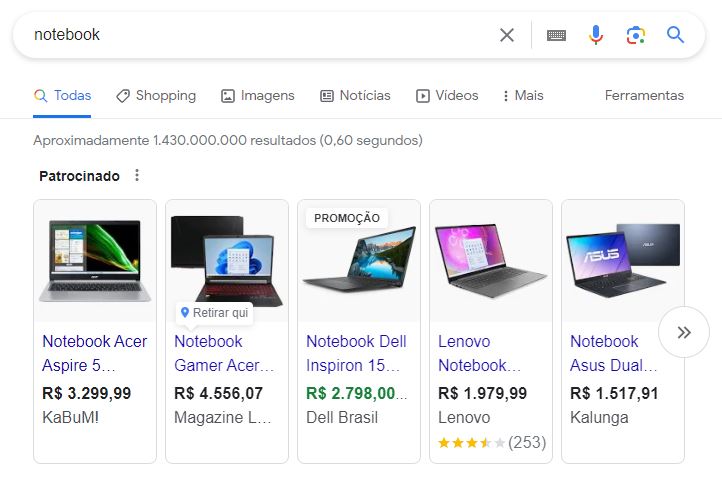Click the Lenovo notebook product image

coord(491,261)
